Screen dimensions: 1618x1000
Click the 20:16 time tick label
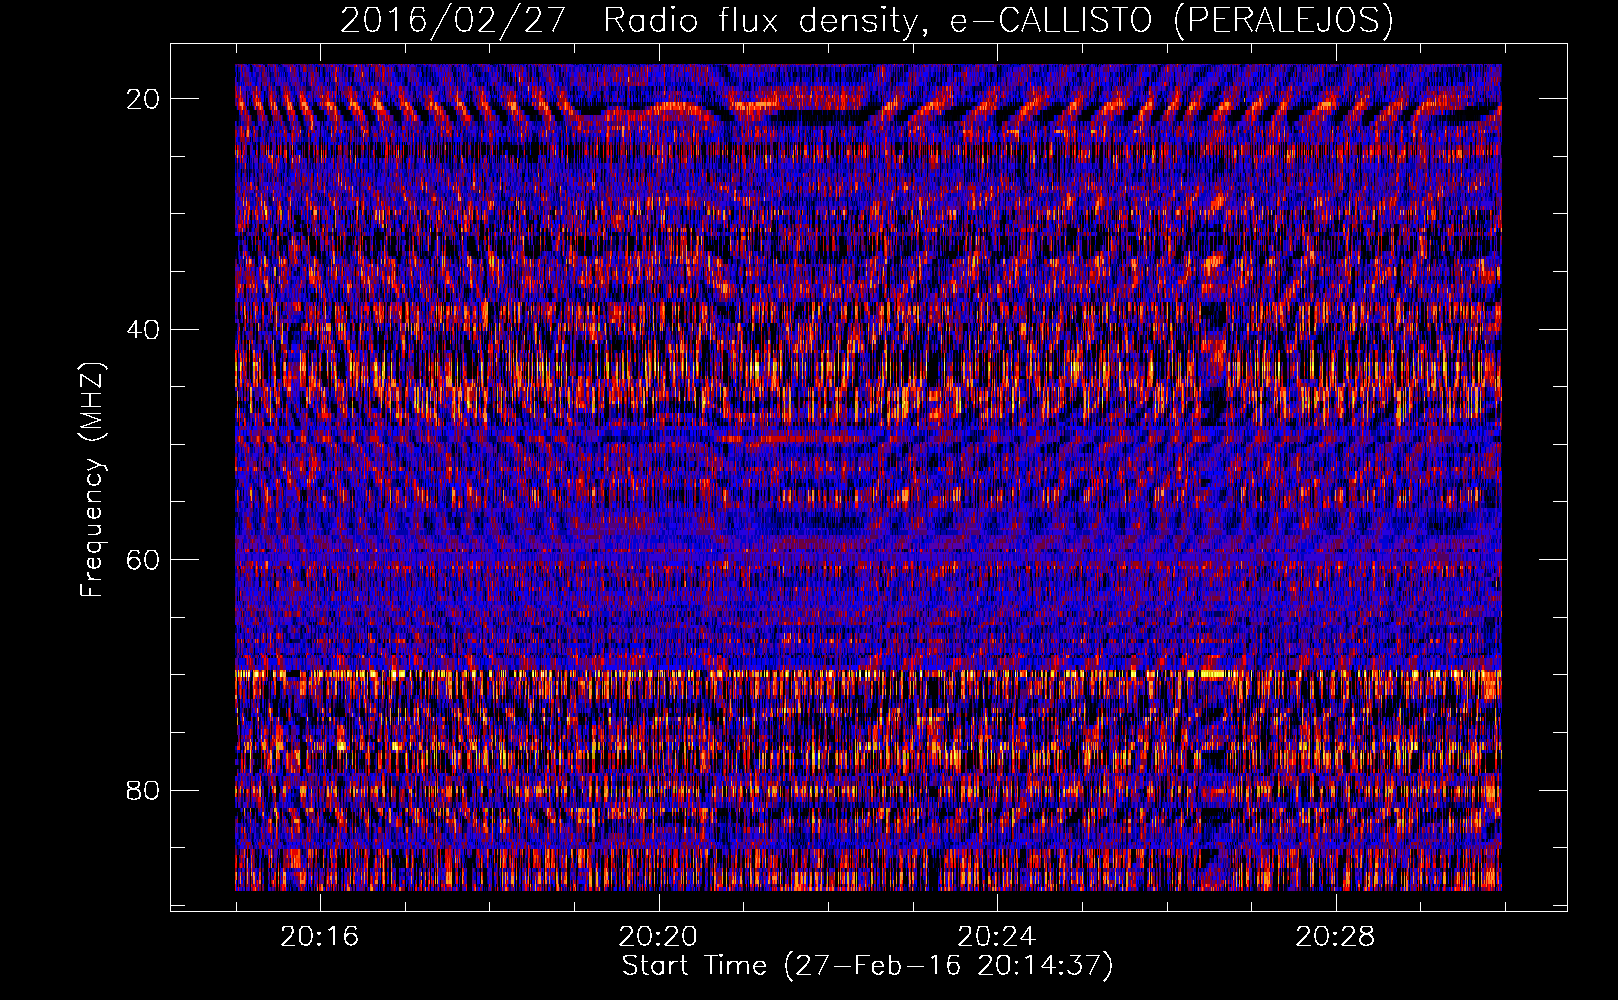click(x=320, y=937)
